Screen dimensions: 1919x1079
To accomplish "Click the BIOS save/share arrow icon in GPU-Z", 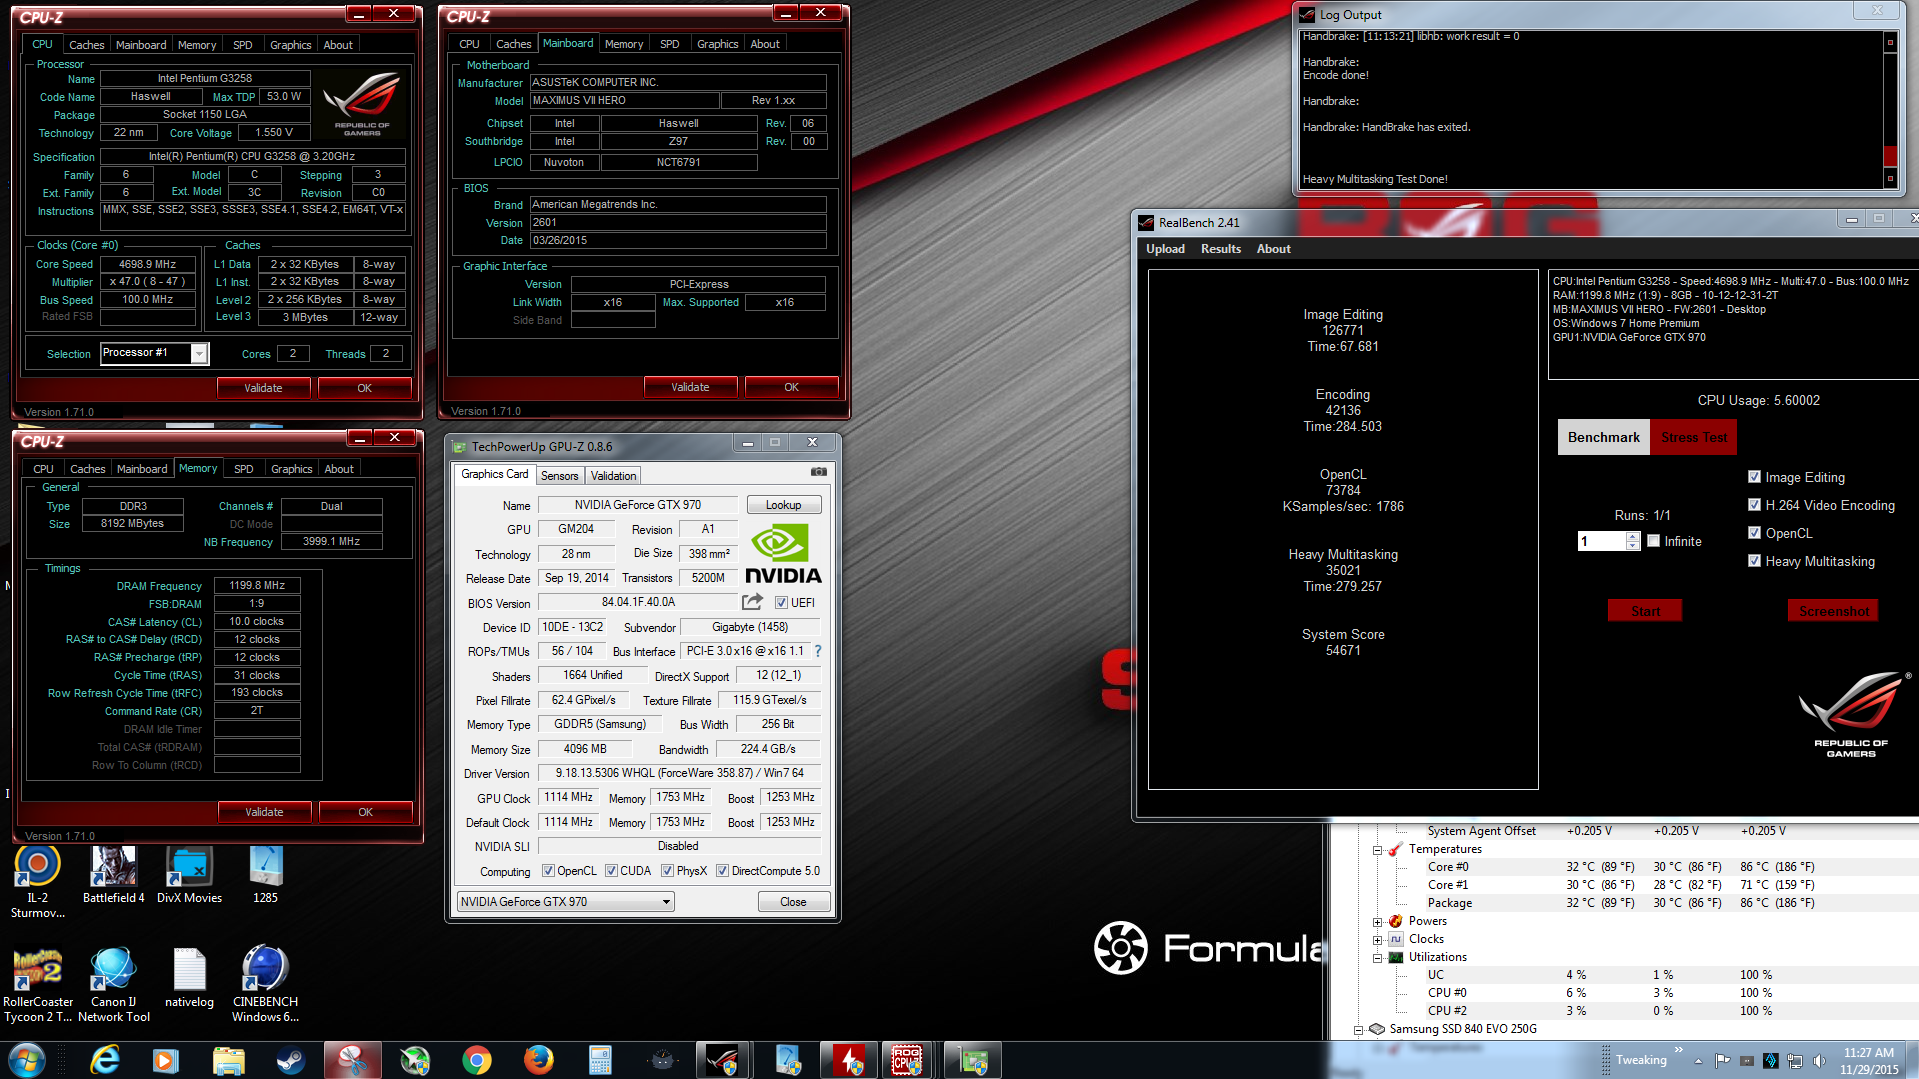I will tap(752, 602).
